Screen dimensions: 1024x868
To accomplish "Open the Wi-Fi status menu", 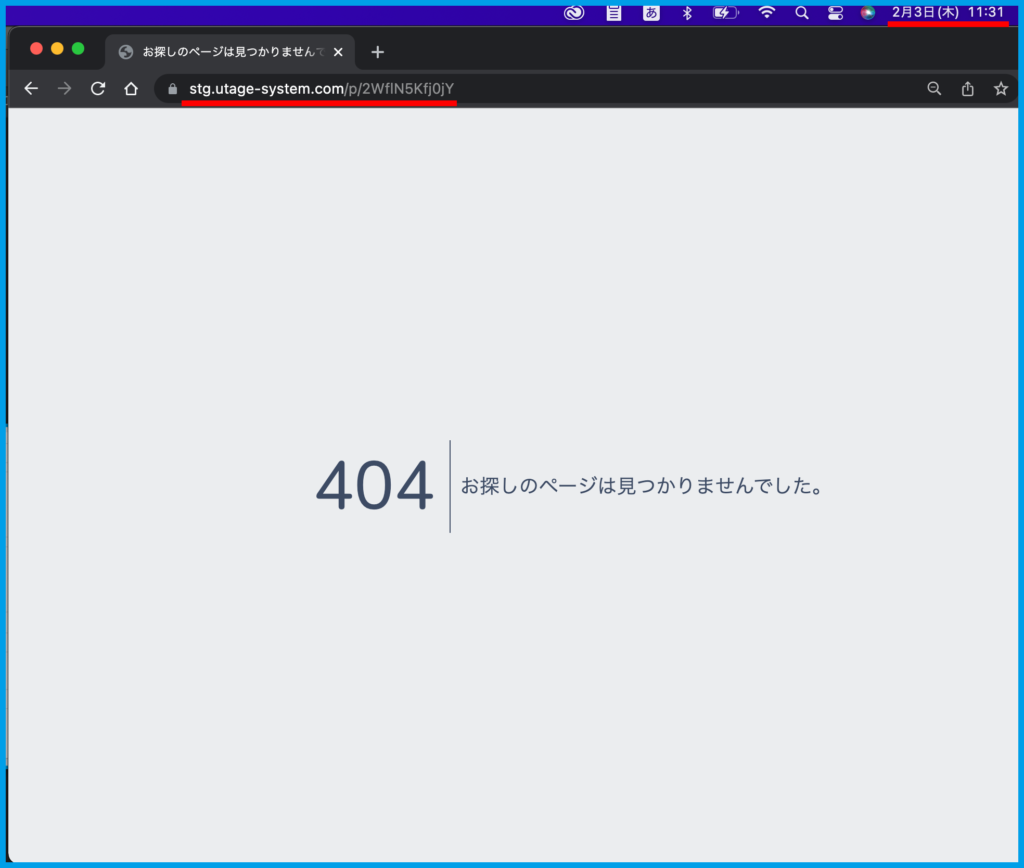I will point(767,12).
